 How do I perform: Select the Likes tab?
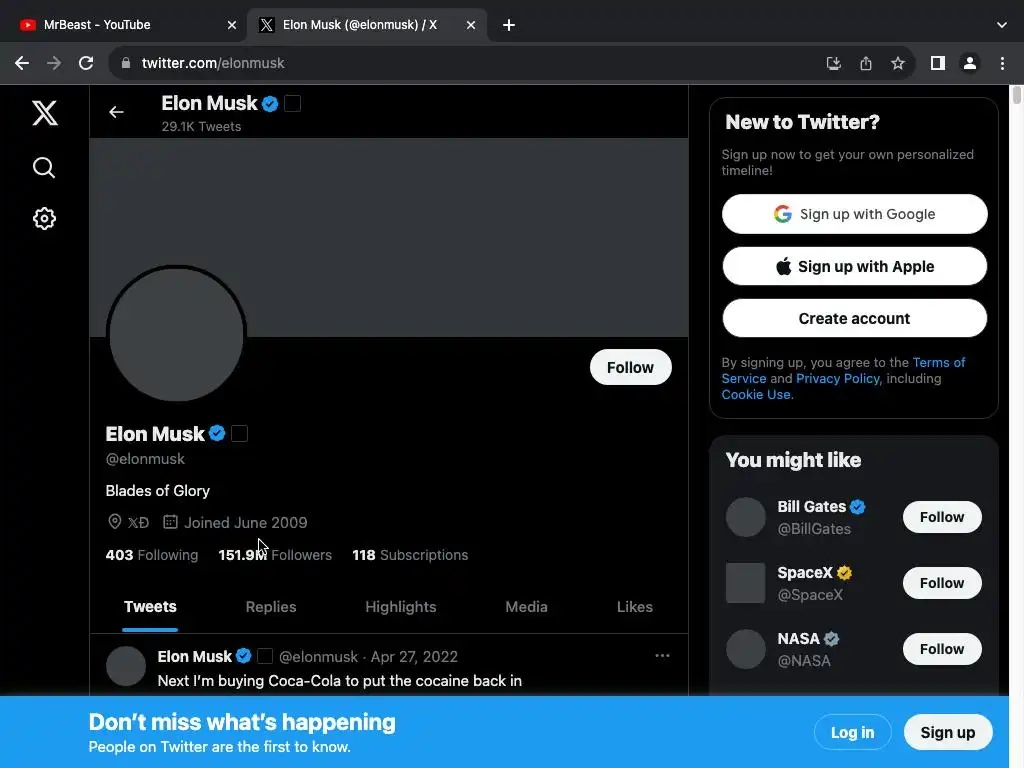[x=635, y=607]
